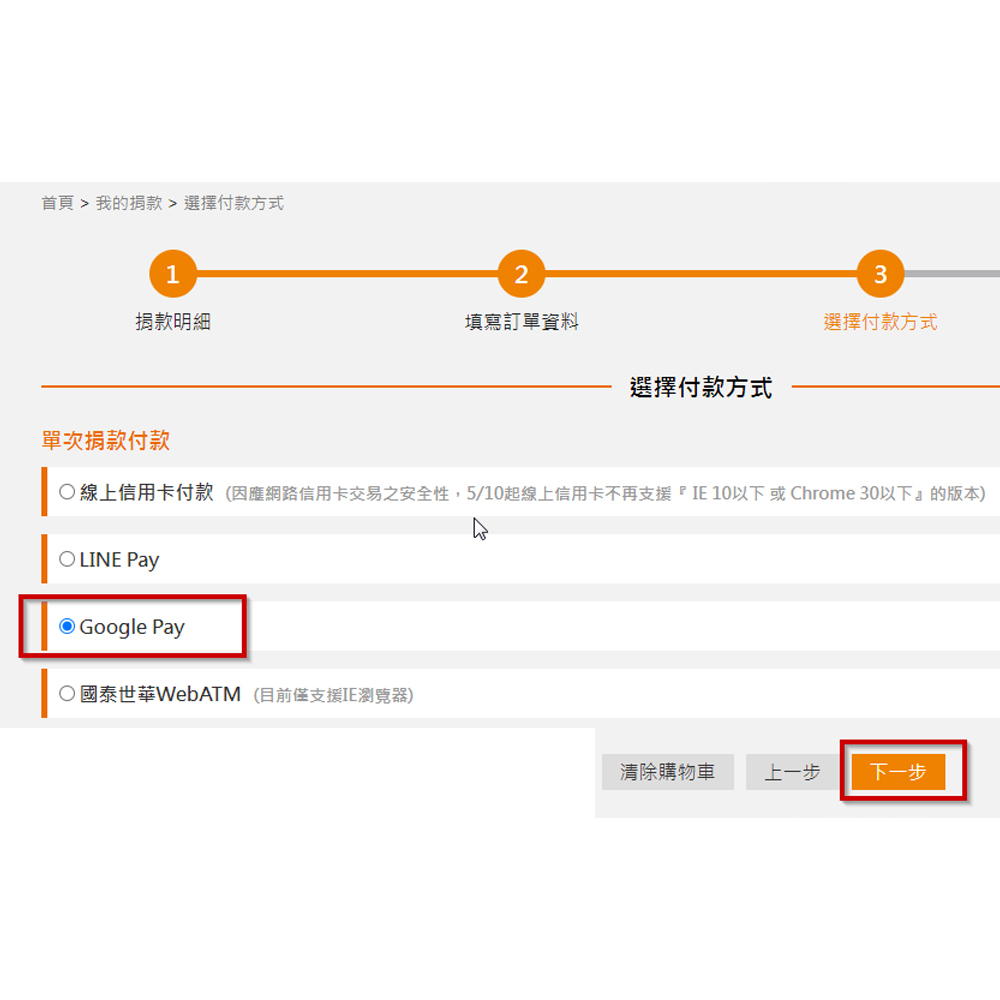
Task: Go back with the 上一步 button
Action: tap(792, 772)
